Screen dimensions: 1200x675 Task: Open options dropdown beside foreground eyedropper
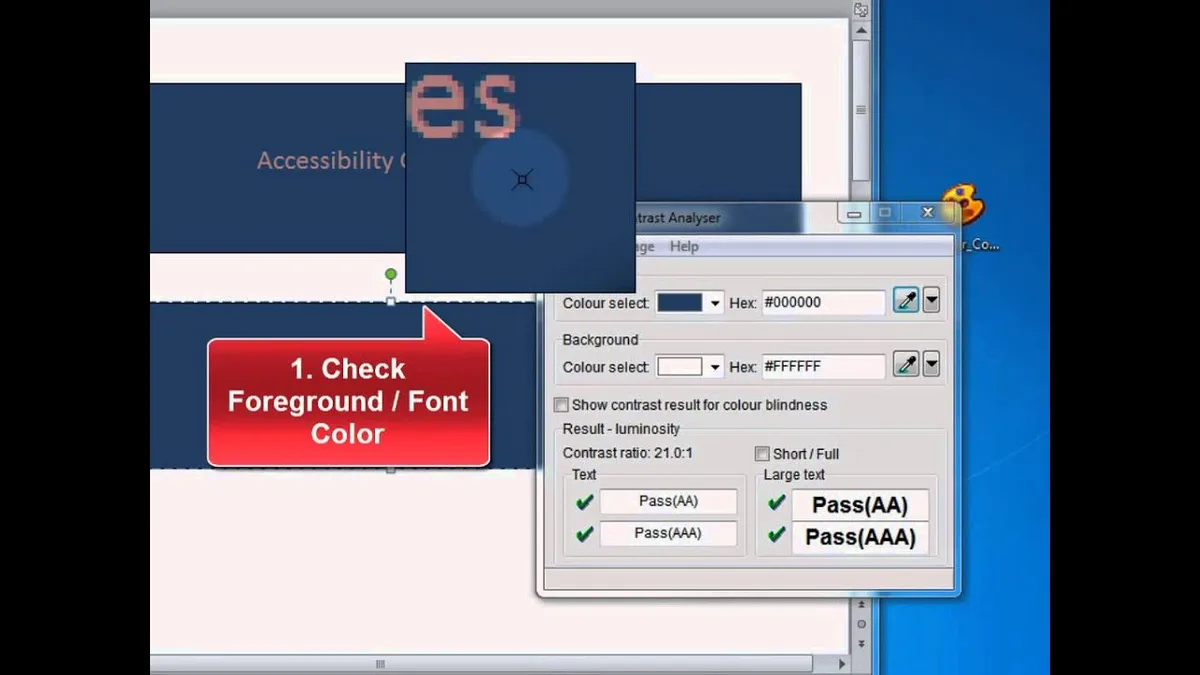click(931, 301)
